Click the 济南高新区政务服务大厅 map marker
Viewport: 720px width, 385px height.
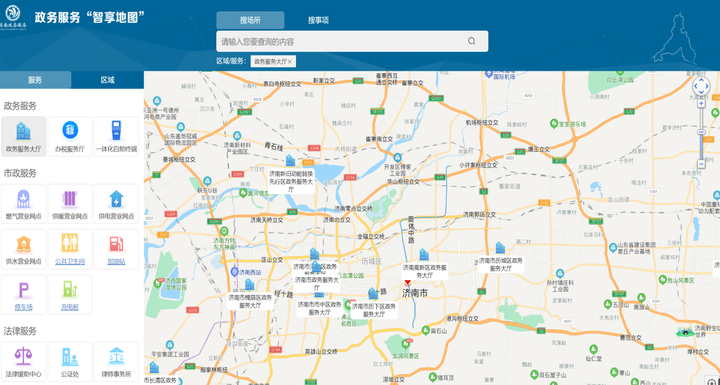pyautogui.click(x=424, y=254)
